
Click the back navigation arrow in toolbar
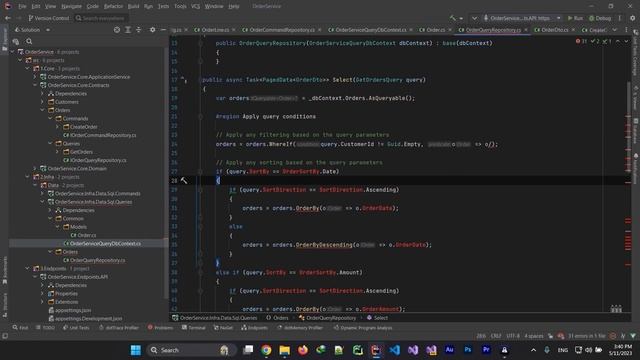point(8,18)
